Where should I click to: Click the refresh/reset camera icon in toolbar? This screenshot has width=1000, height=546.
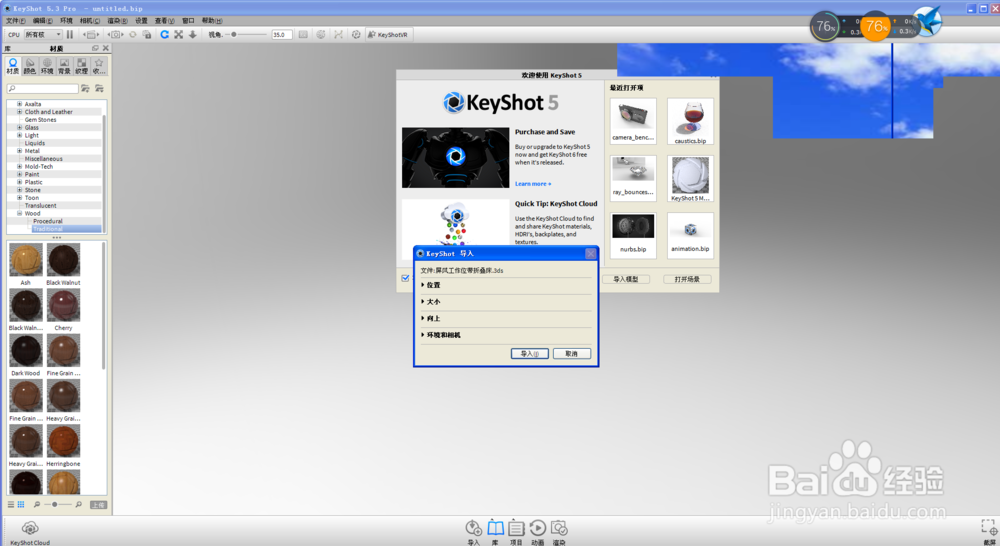pyautogui.click(x=165, y=34)
